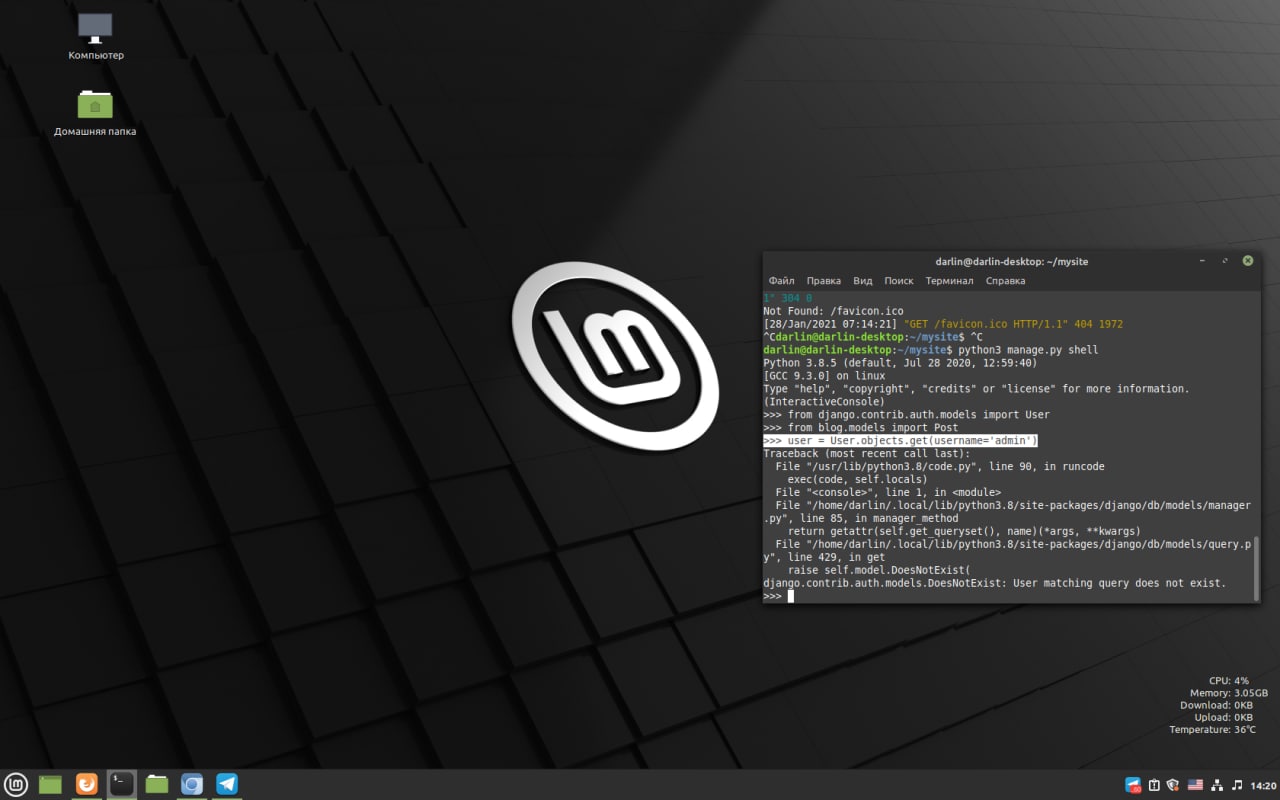Open the network connections tray icon
The width and height of the screenshot is (1280, 800).
[1216, 785]
